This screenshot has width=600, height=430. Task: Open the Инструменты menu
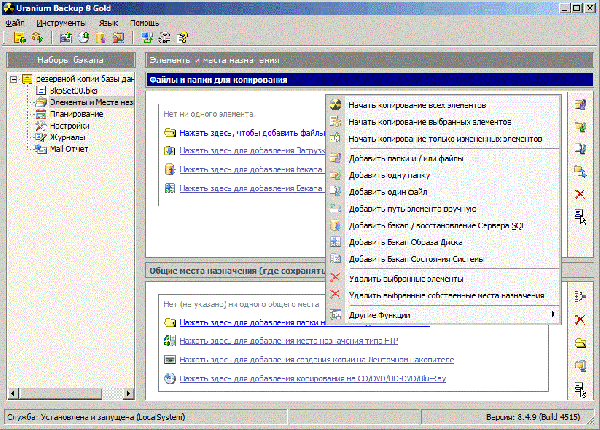point(61,21)
